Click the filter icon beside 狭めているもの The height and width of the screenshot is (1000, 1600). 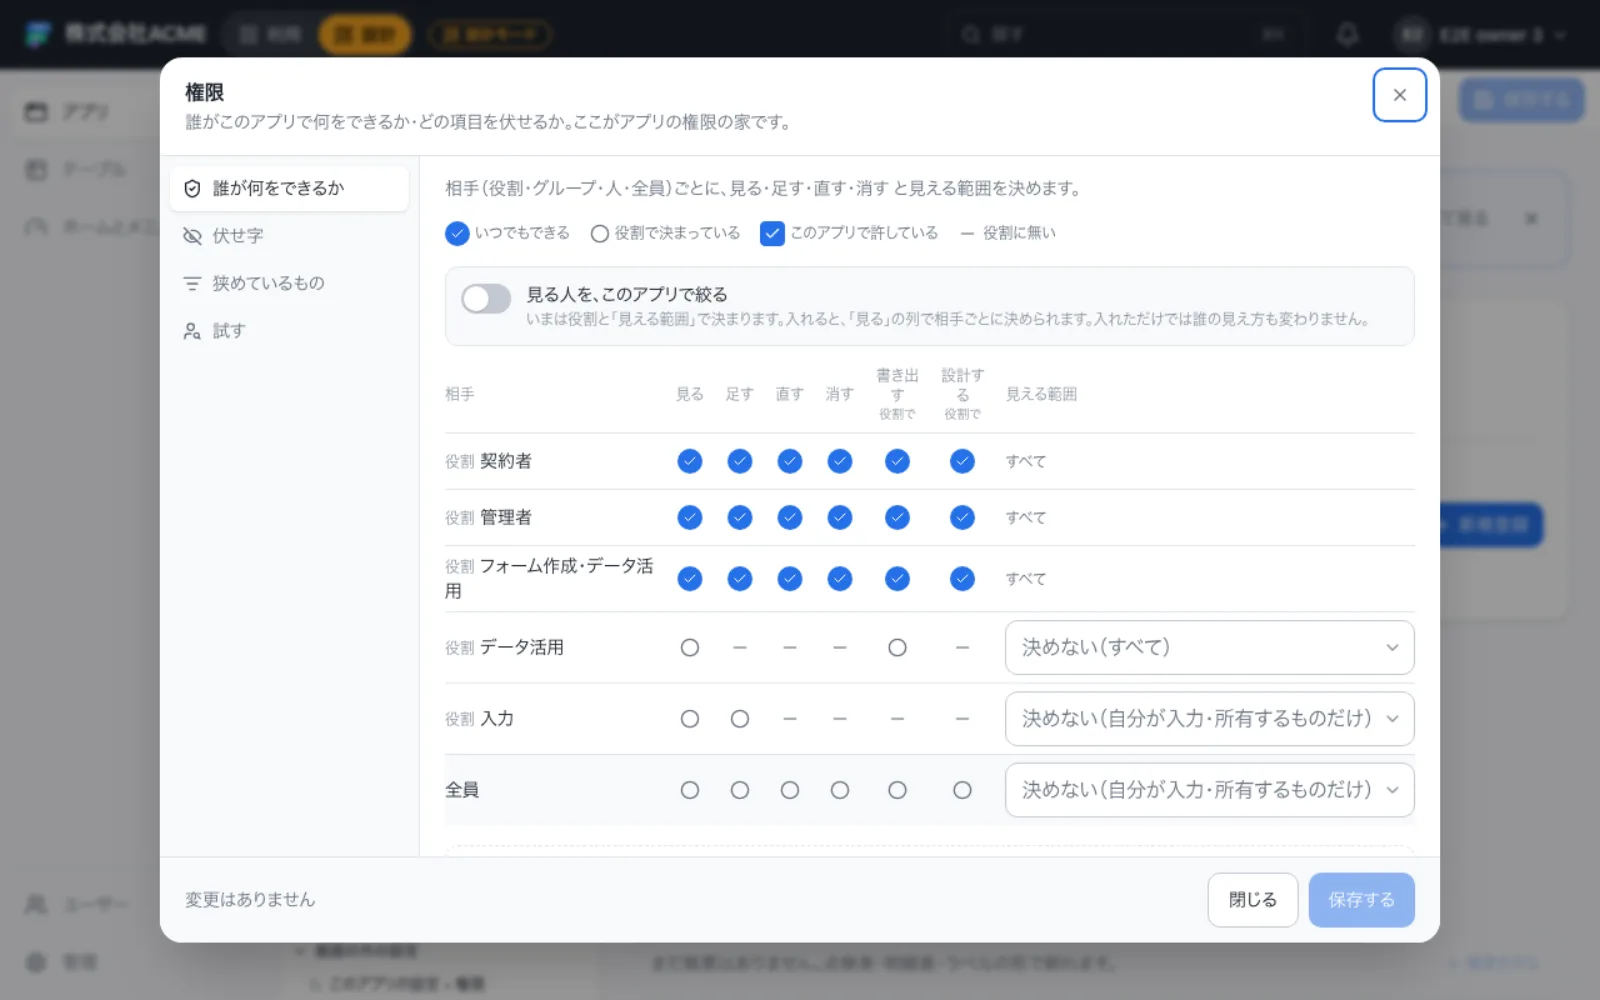pyautogui.click(x=192, y=283)
